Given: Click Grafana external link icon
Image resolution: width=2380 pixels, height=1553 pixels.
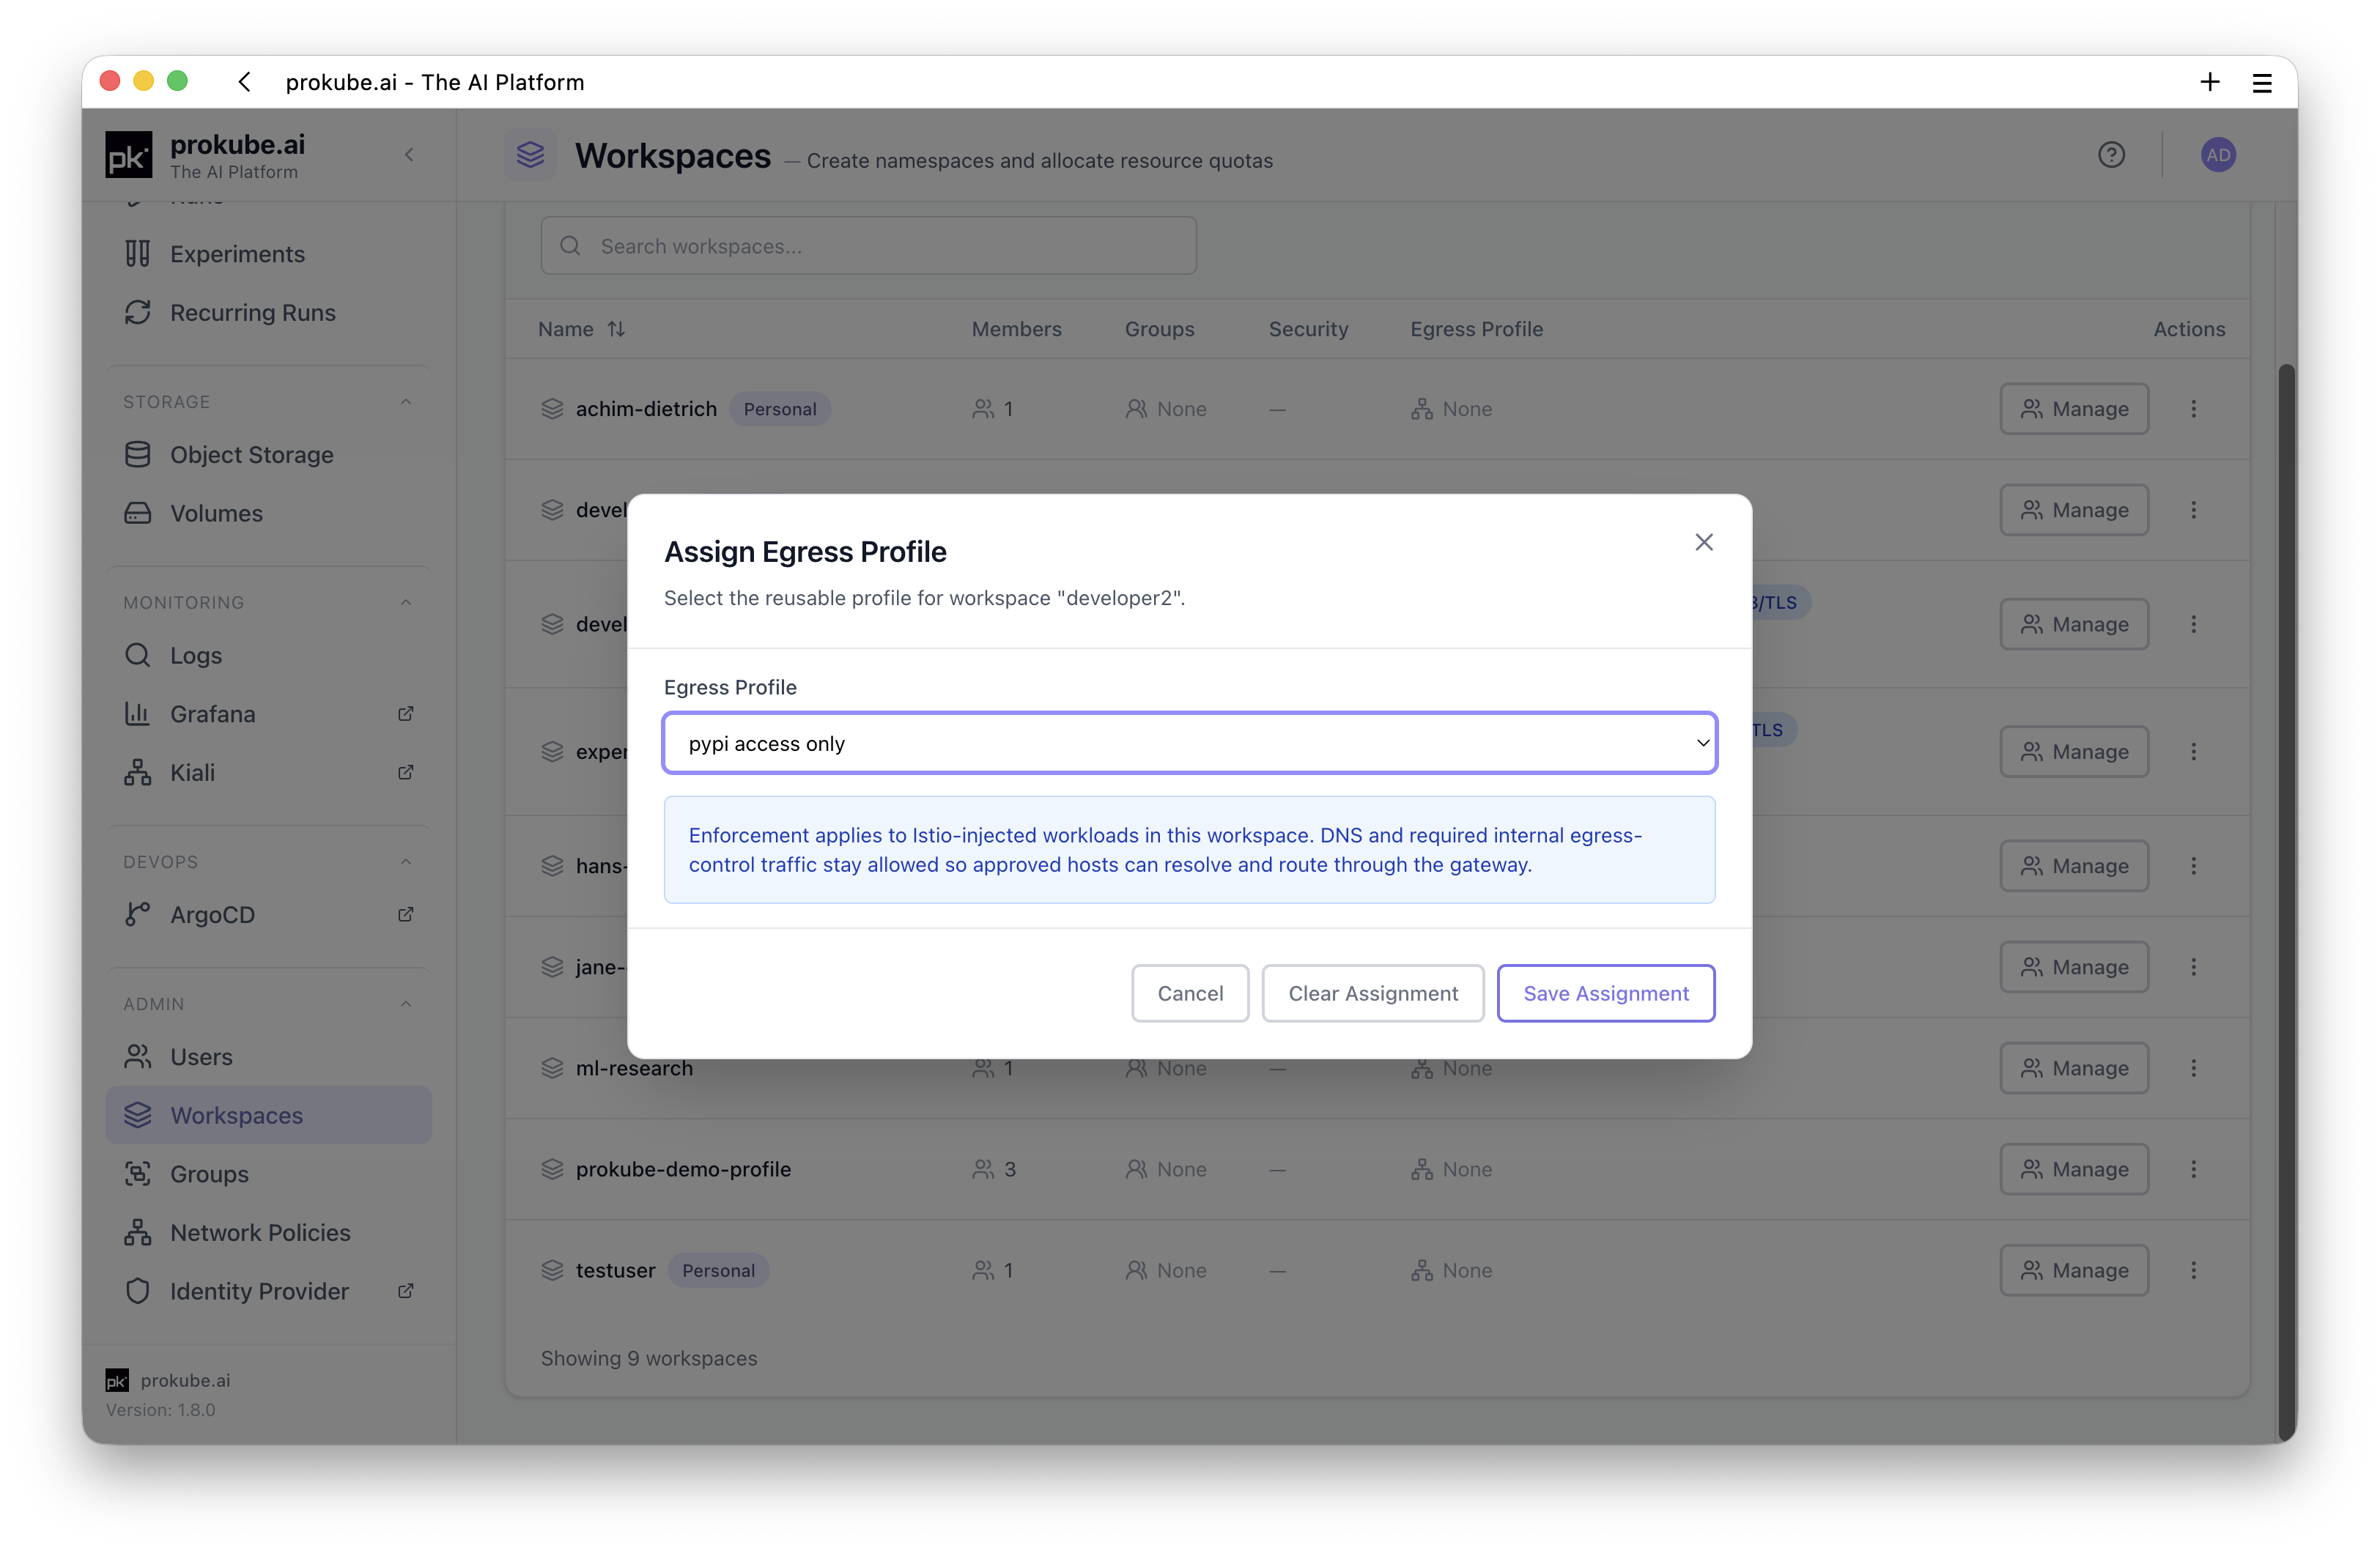Looking at the screenshot, I should [405, 714].
